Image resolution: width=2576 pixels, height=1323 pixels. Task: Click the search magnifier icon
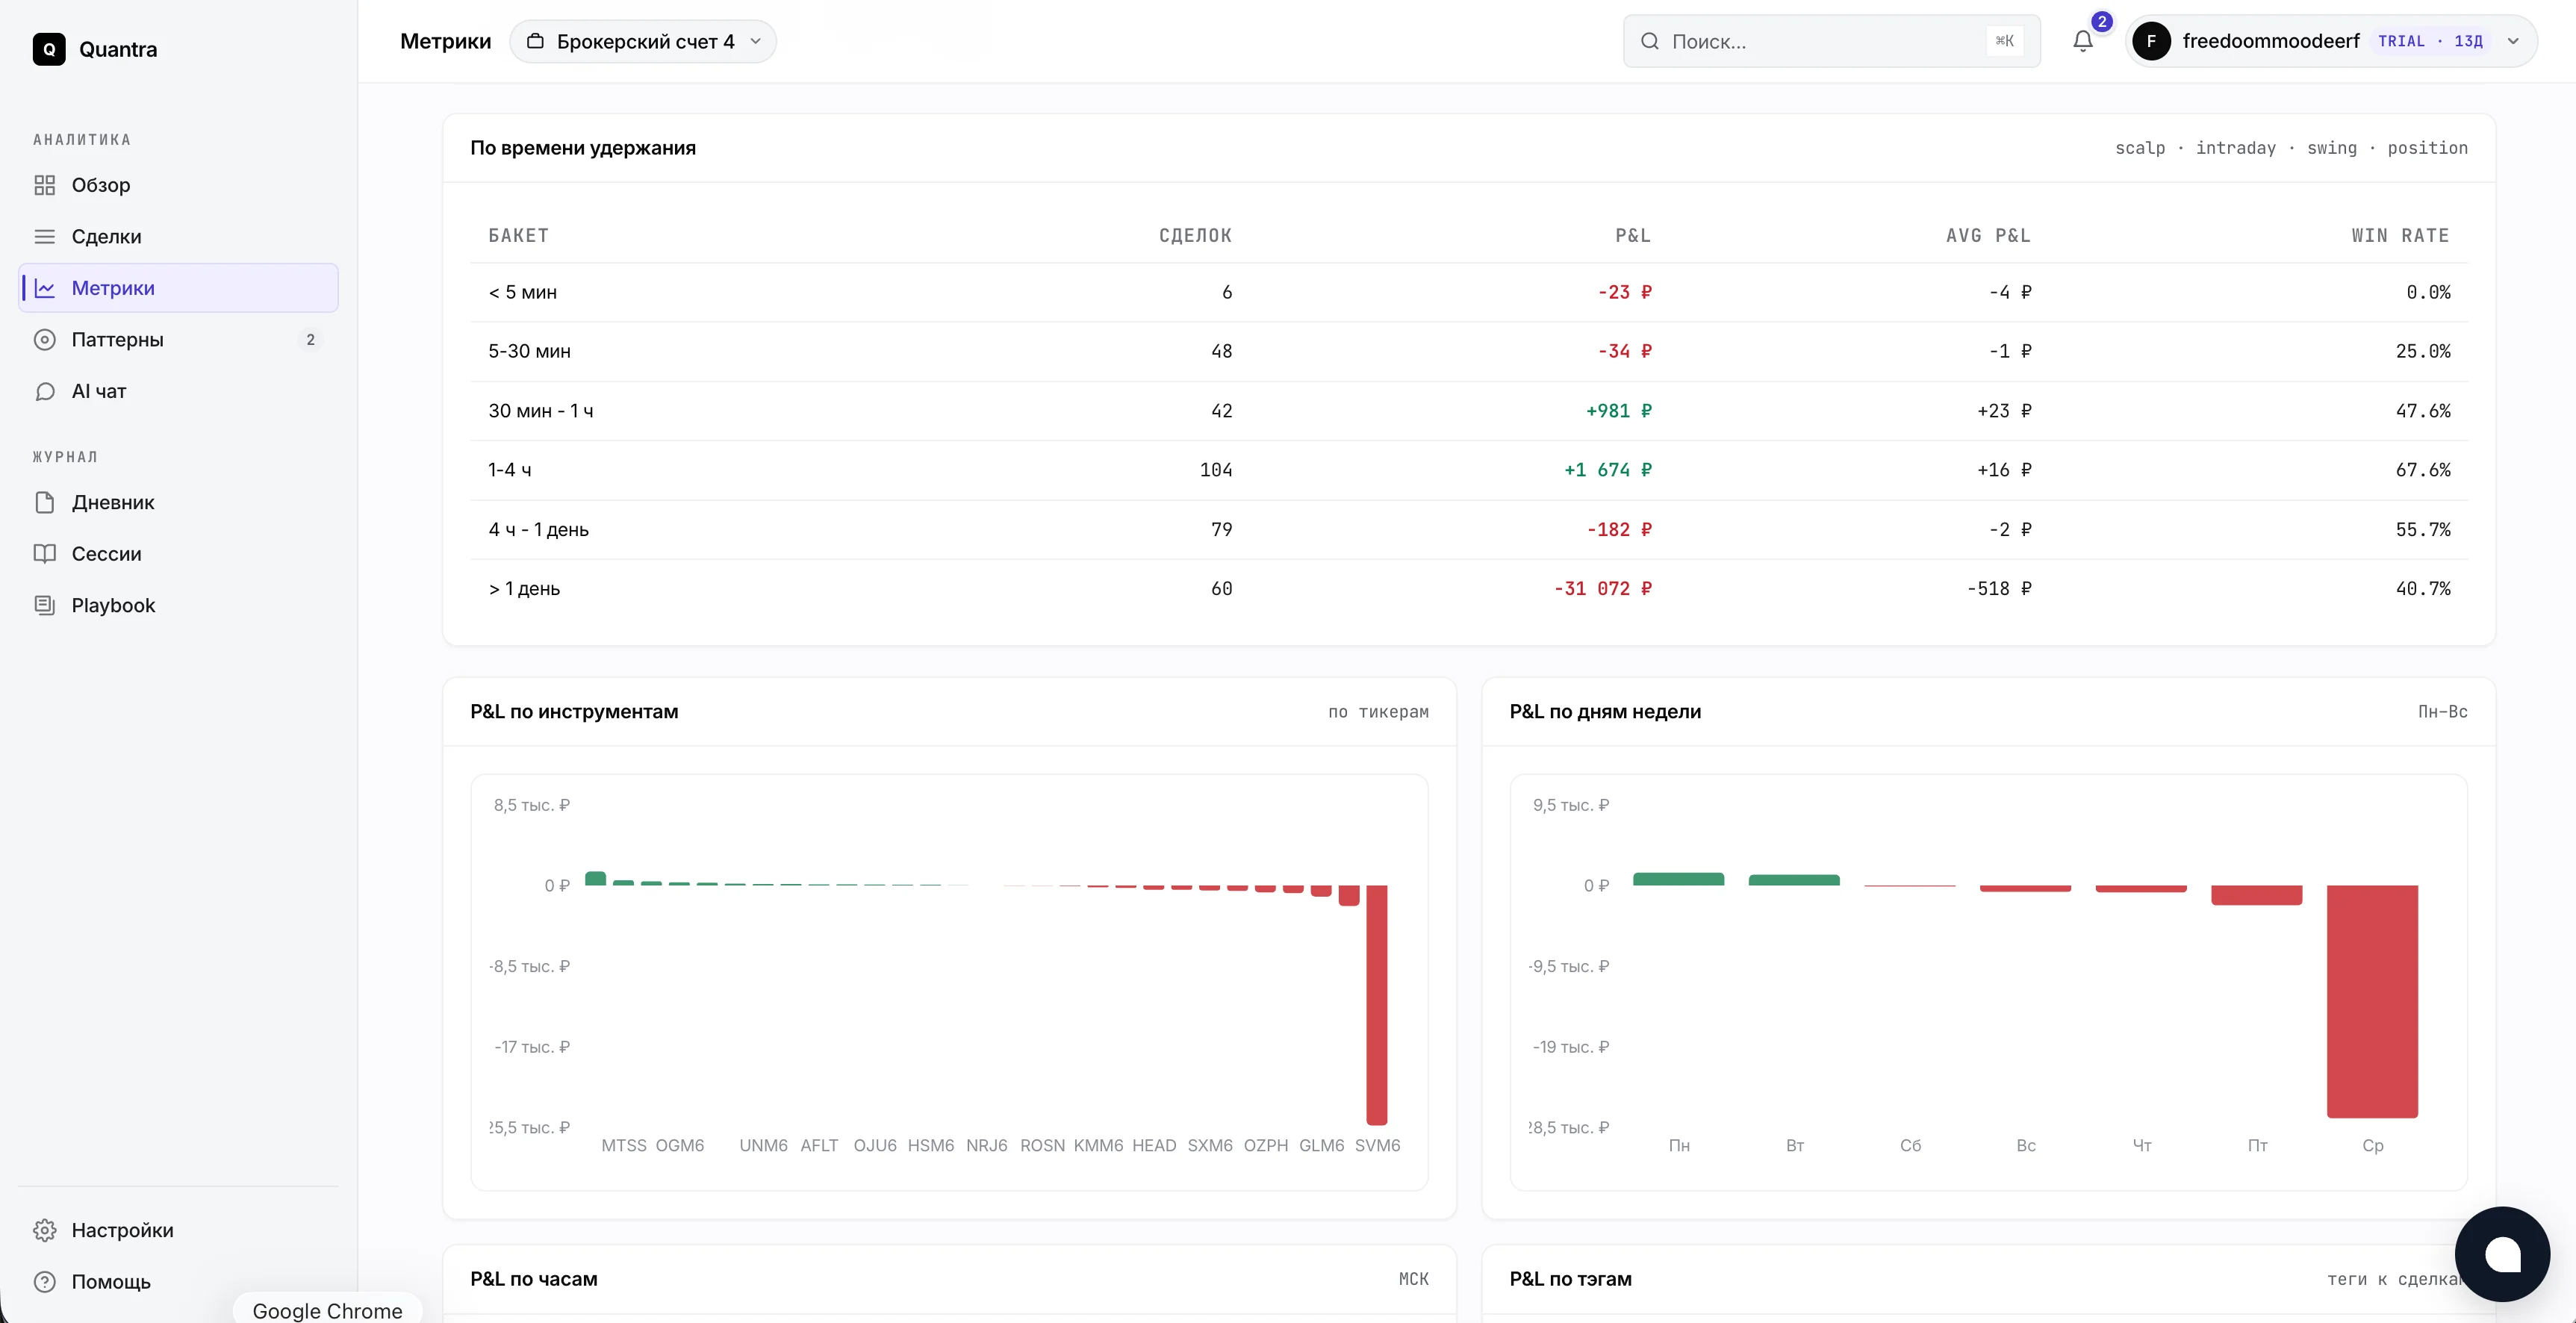(1650, 41)
